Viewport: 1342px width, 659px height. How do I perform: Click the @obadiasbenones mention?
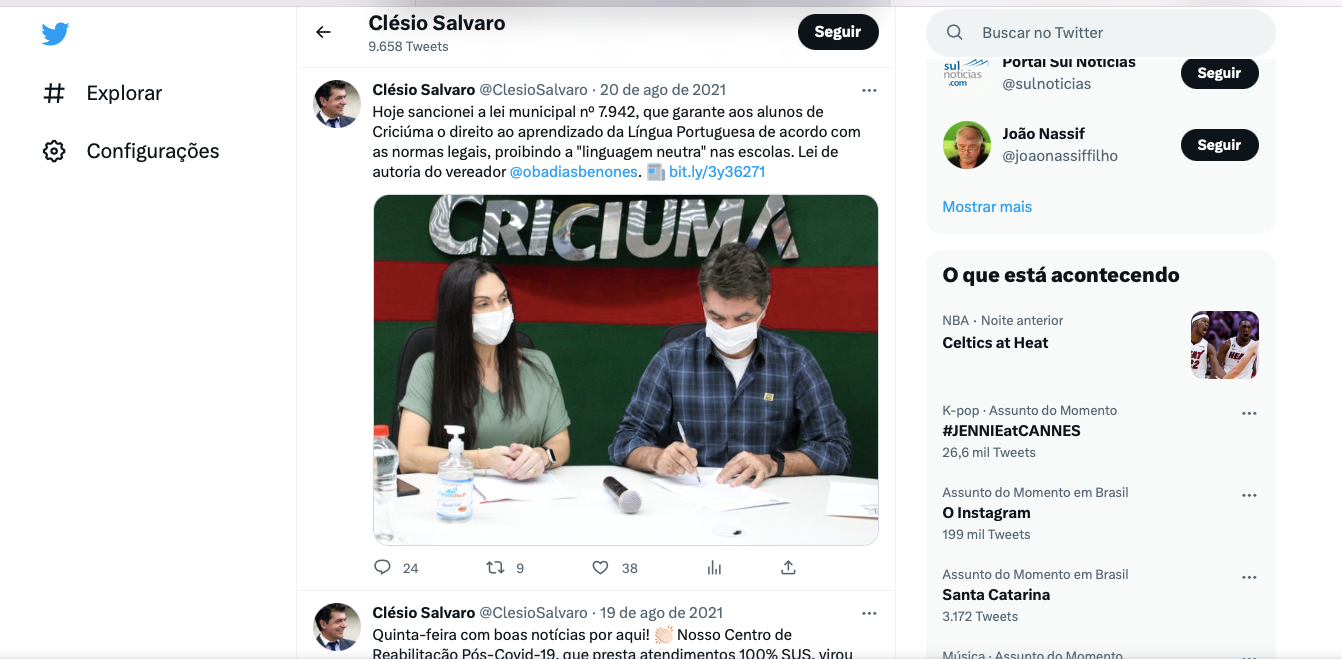[573, 172]
